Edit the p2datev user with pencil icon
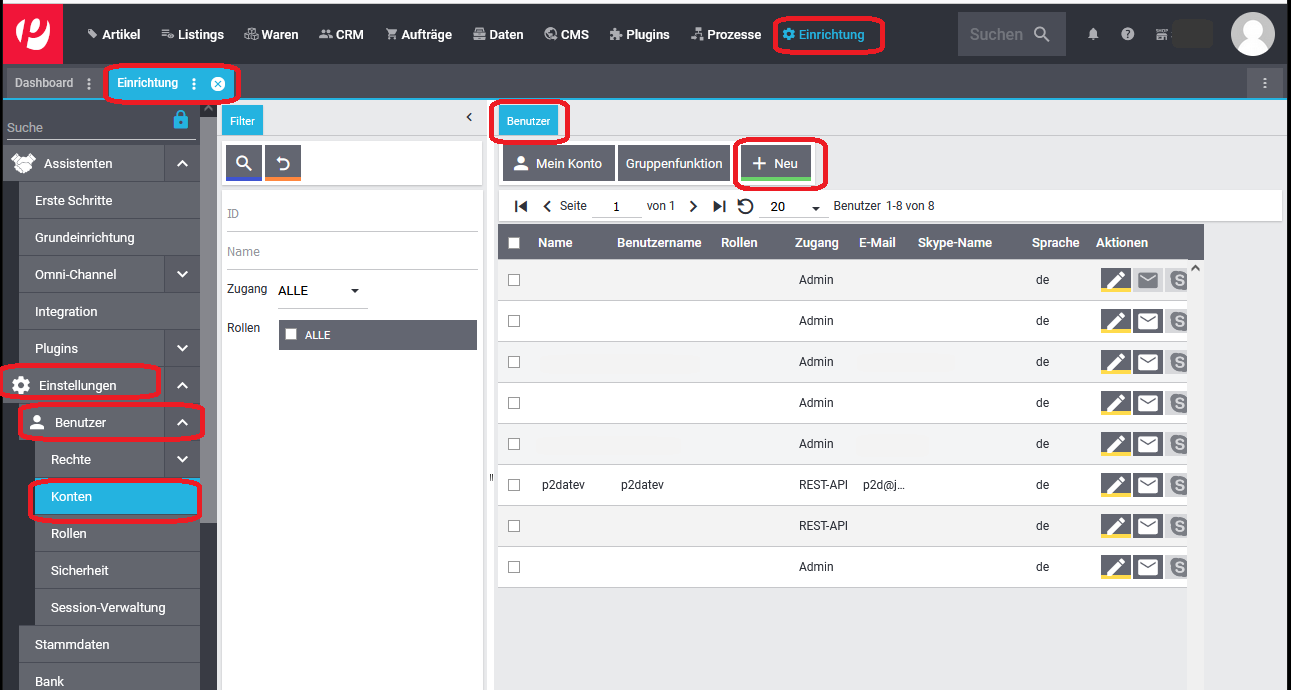Viewport: 1291px width, 690px height. coord(1116,485)
